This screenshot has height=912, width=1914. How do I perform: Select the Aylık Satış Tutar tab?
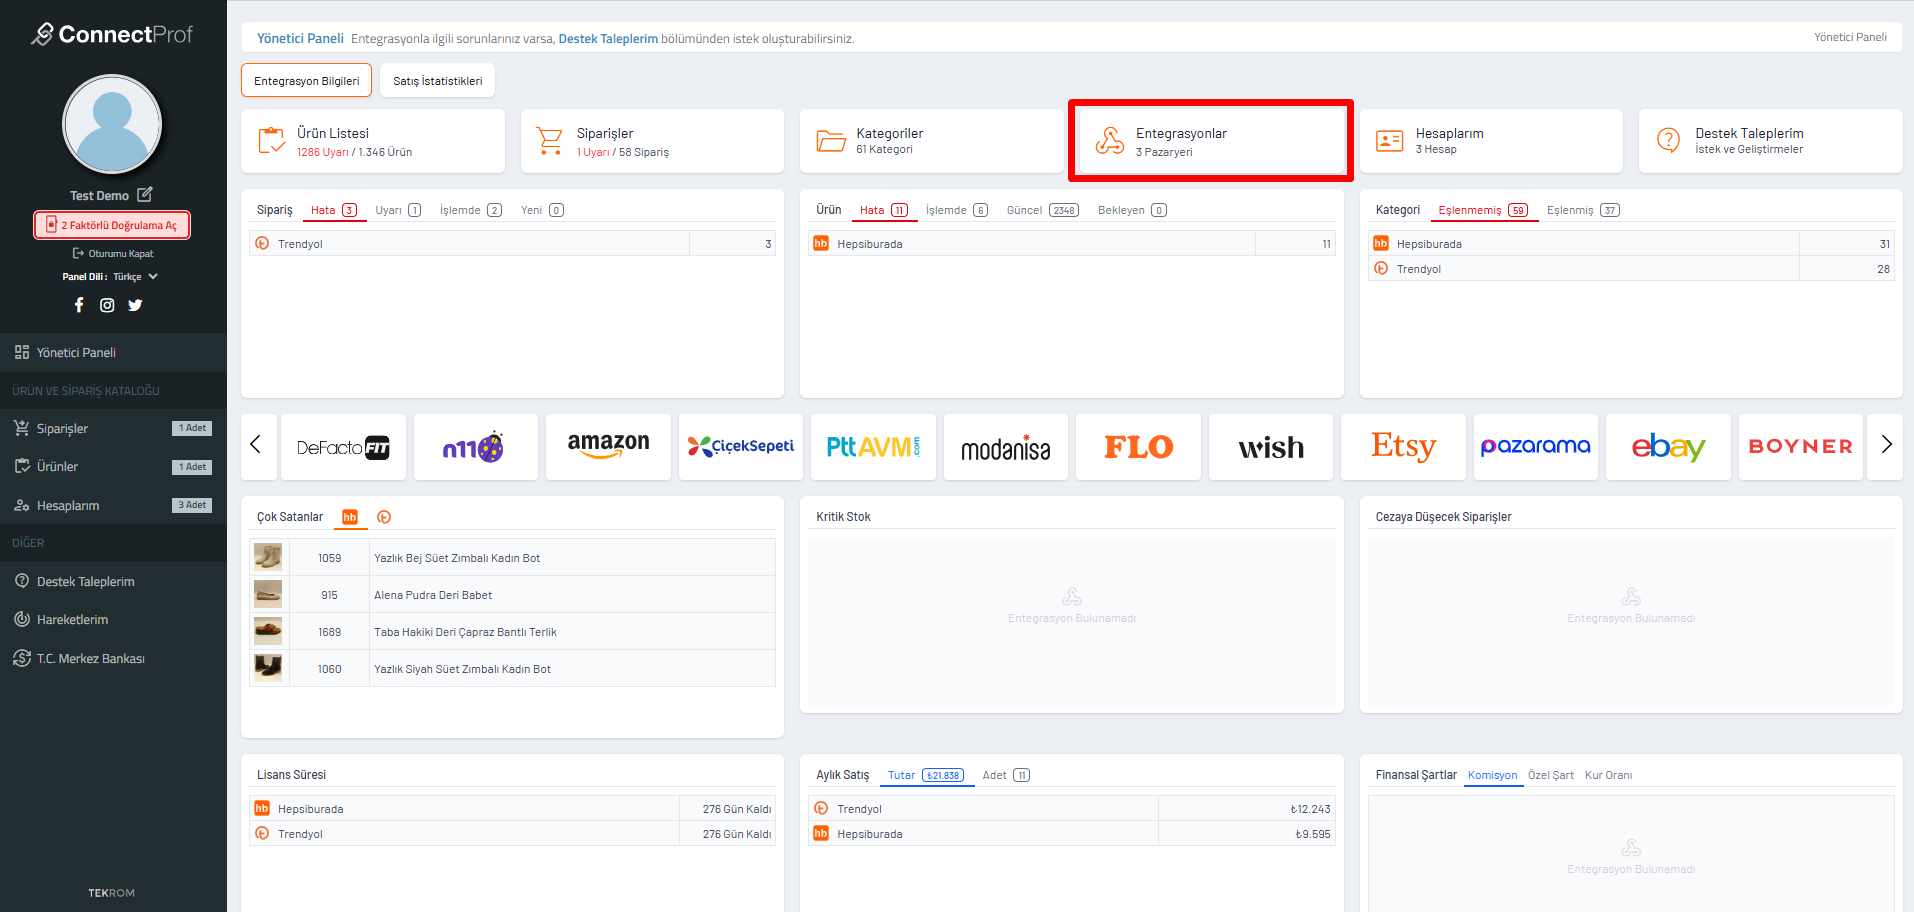(925, 775)
